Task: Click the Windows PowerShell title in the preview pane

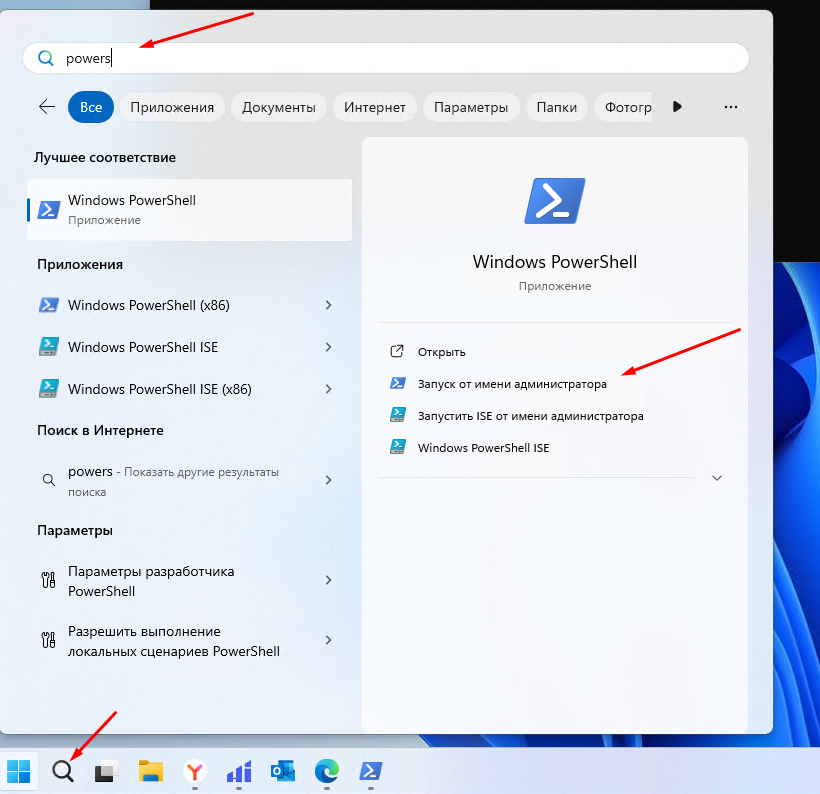Action: 555,262
